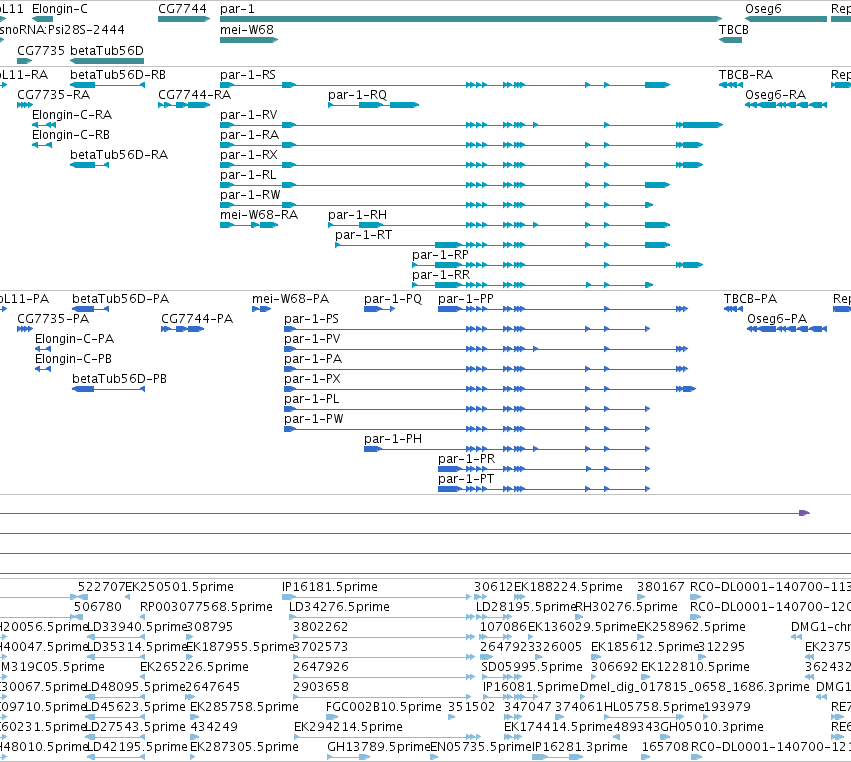Select the betaTub56D-RA transcript label
Screen dimensions: 851x762
119,155
